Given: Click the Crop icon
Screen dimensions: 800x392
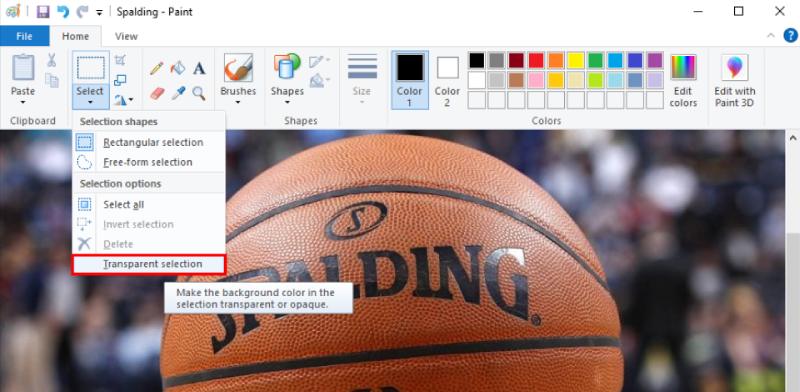Looking at the screenshot, I should 120,60.
